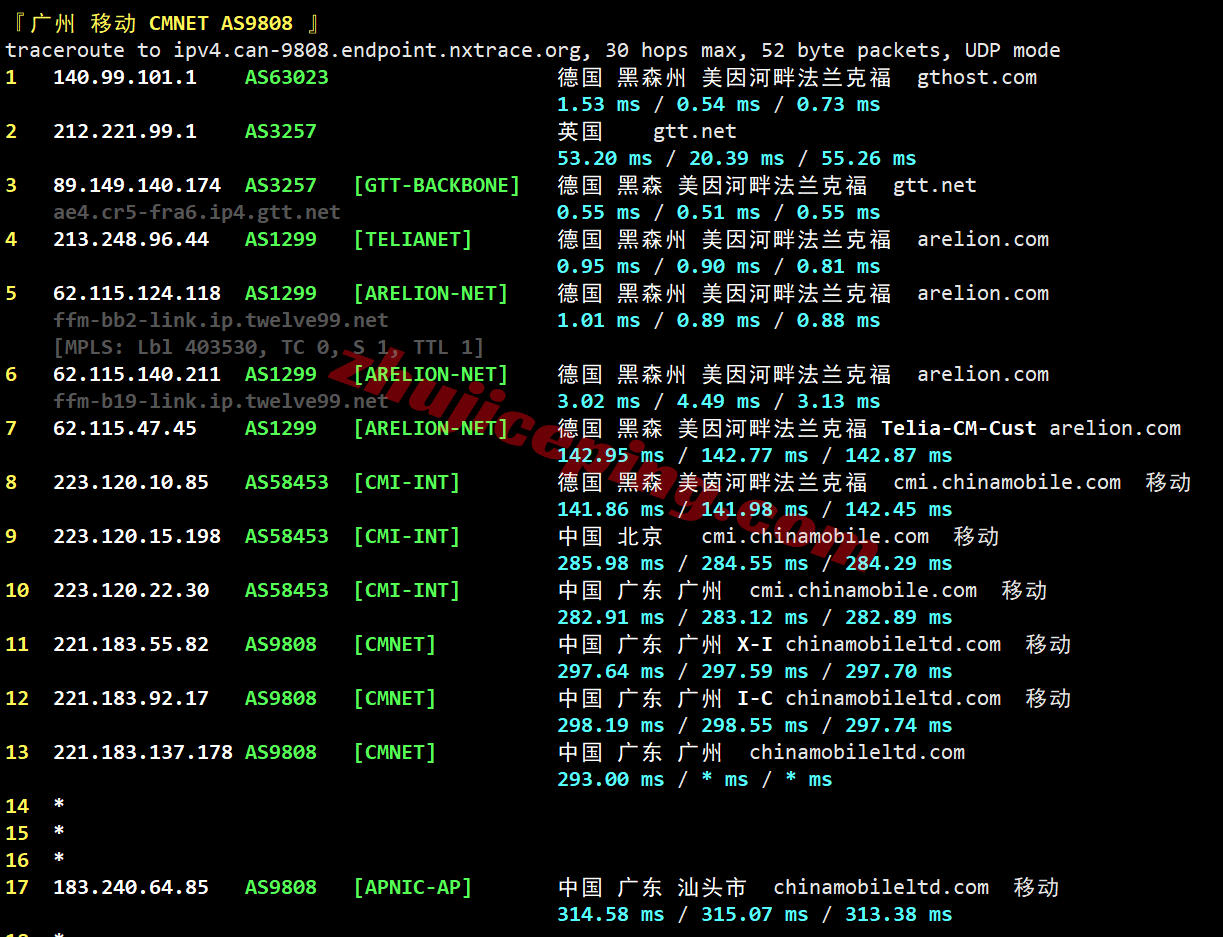Click IP 212.221.99.1 in hop 2
This screenshot has width=1223, height=937.
tap(125, 131)
